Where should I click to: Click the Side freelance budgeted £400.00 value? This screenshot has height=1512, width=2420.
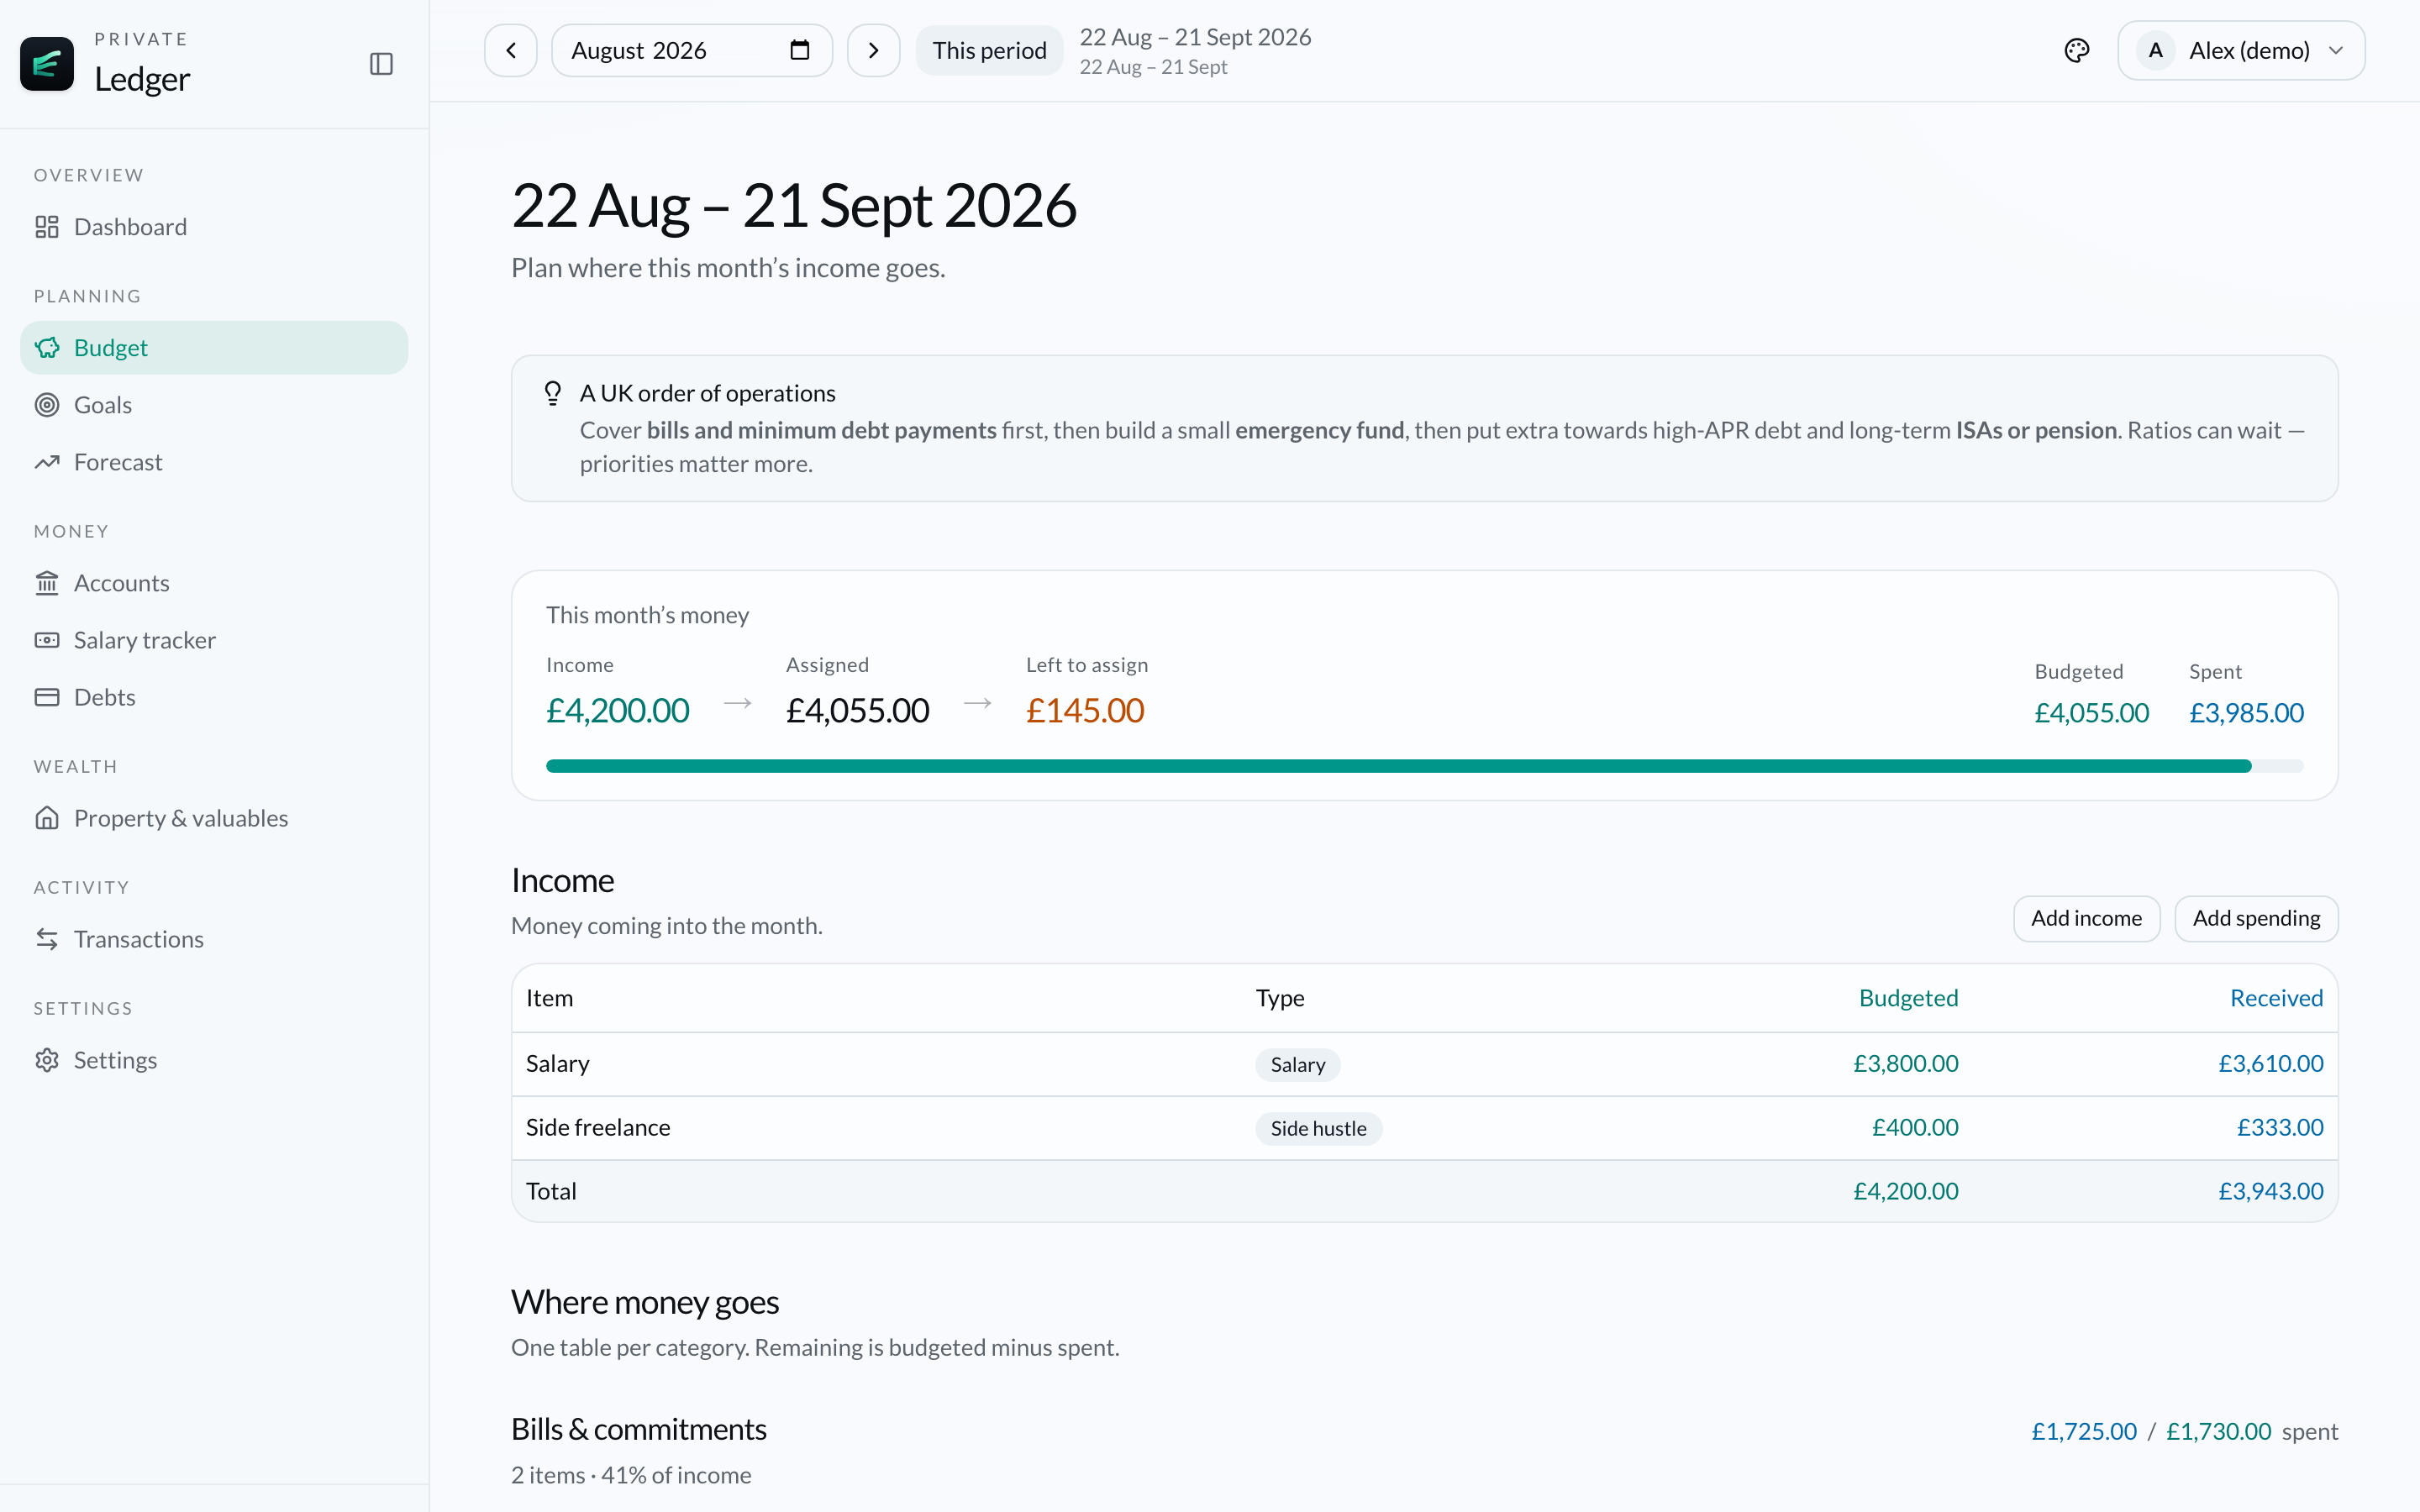click(1914, 1128)
